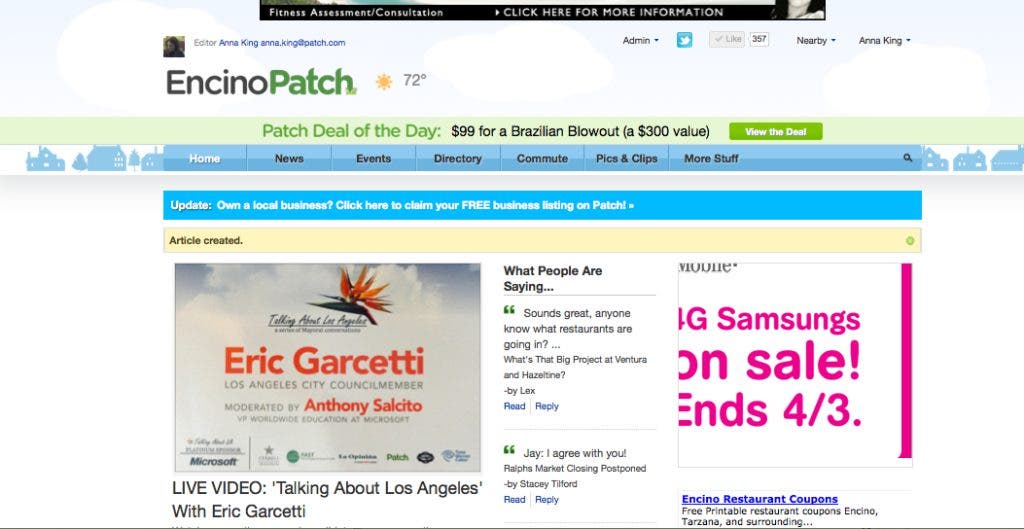The width and height of the screenshot is (1024, 529).
Task: Click the sun weather icon
Action: click(x=384, y=82)
